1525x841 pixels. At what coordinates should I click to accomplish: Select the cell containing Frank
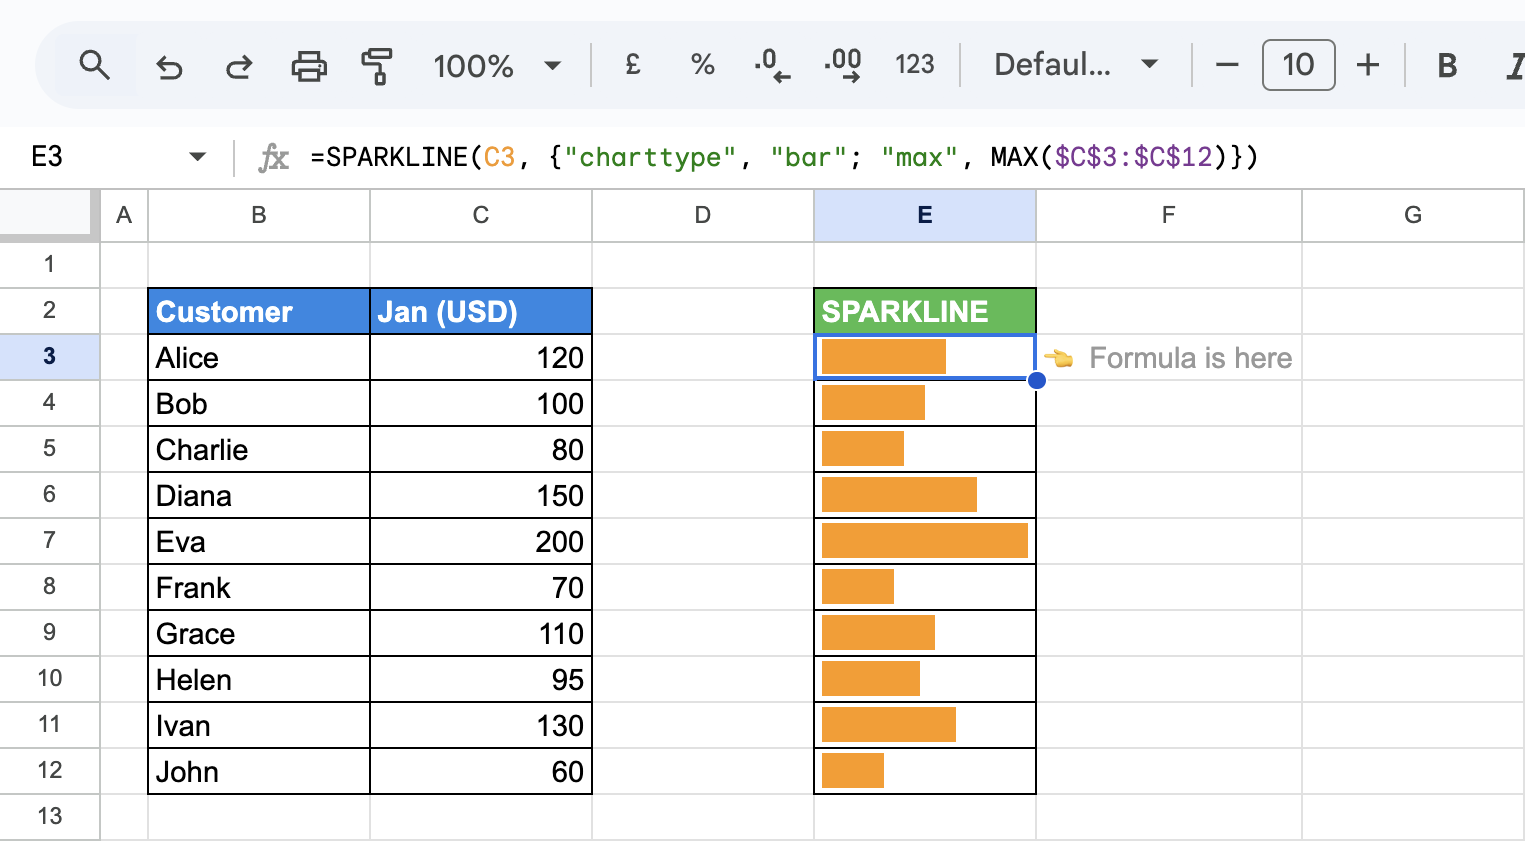tap(259, 587)
